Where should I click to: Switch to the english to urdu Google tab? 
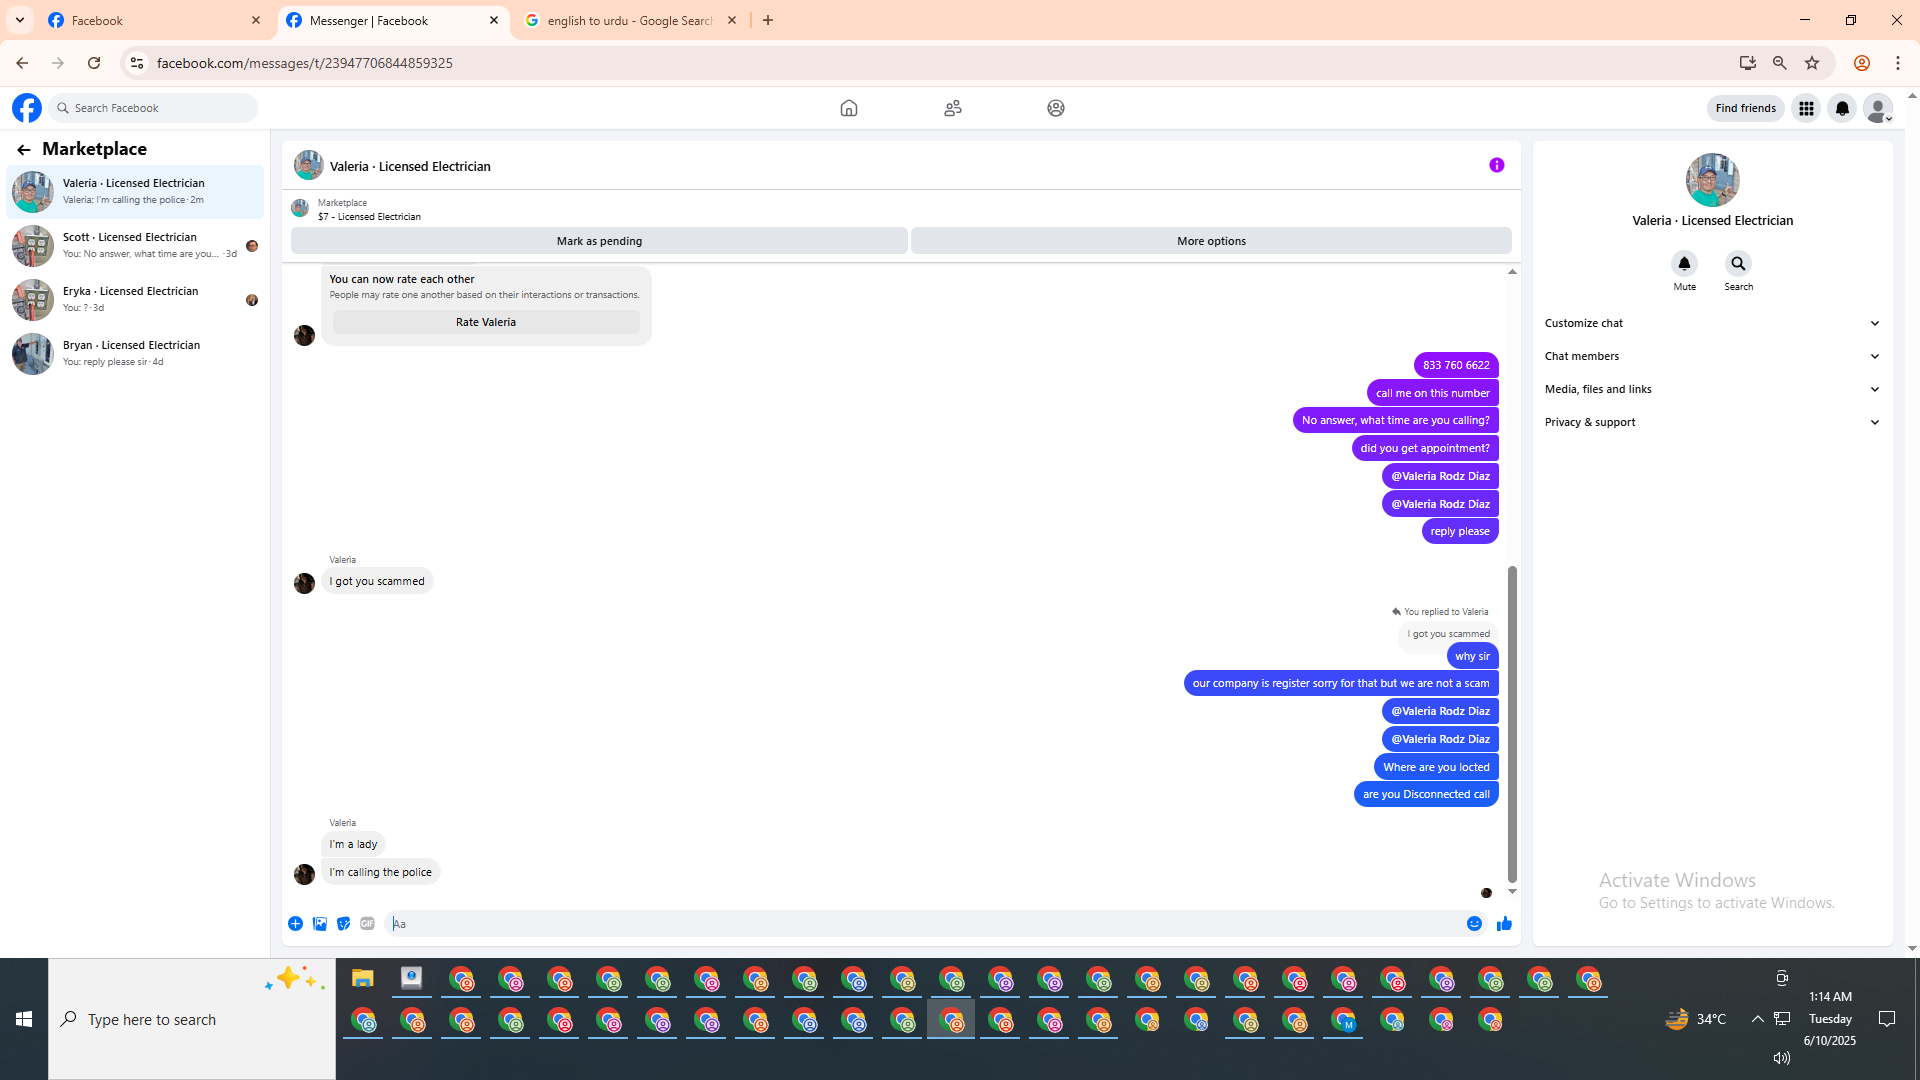click(629, 20)
